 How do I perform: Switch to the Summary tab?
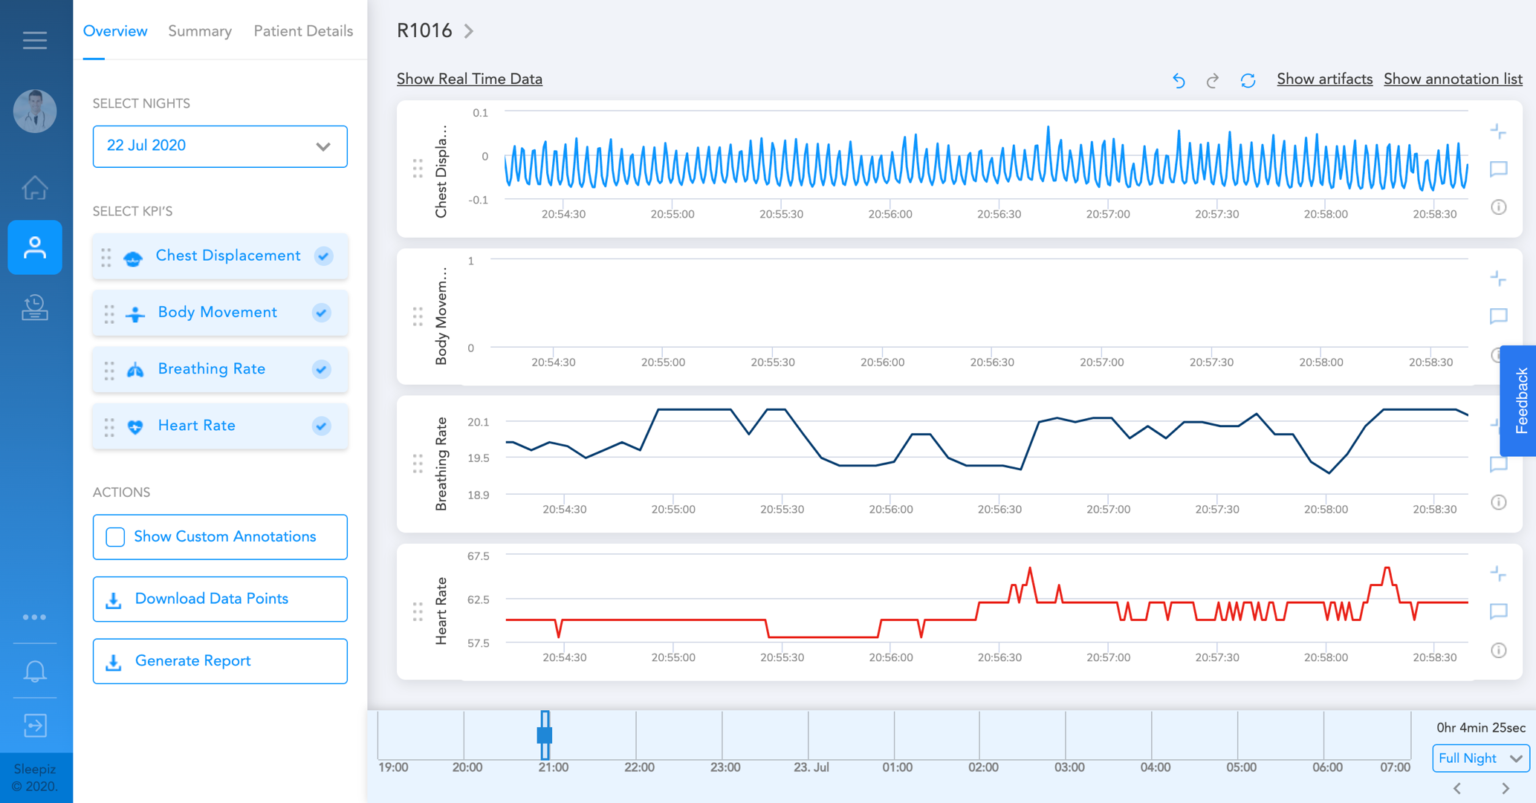pos(200,31)
